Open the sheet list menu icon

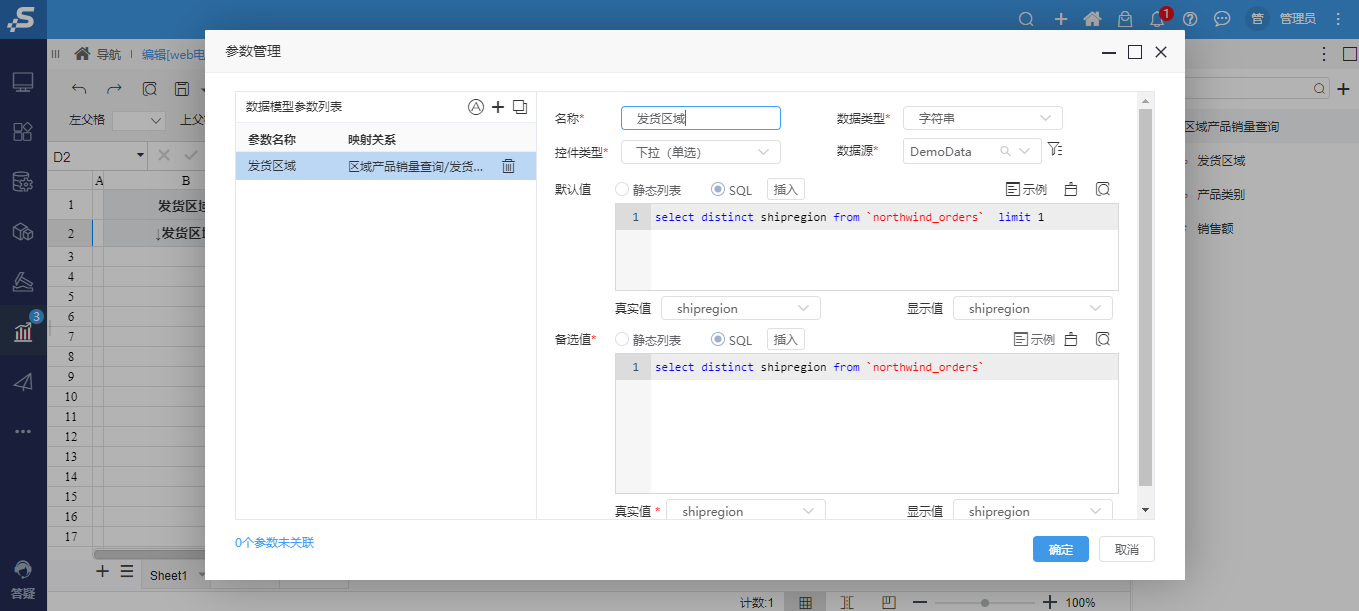pos(127,572)
